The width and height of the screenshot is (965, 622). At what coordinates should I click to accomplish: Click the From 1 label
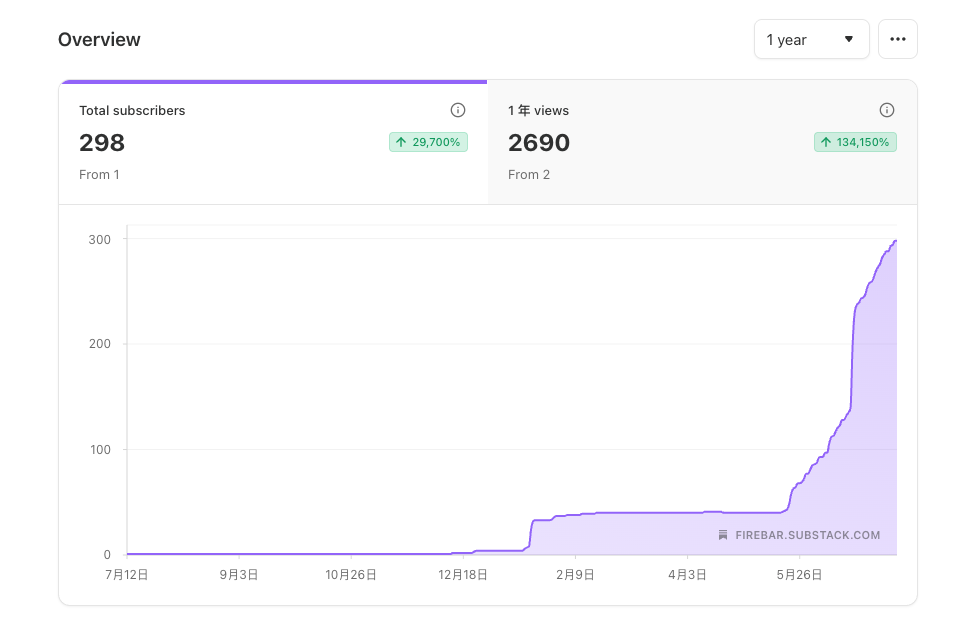(99, 175)
